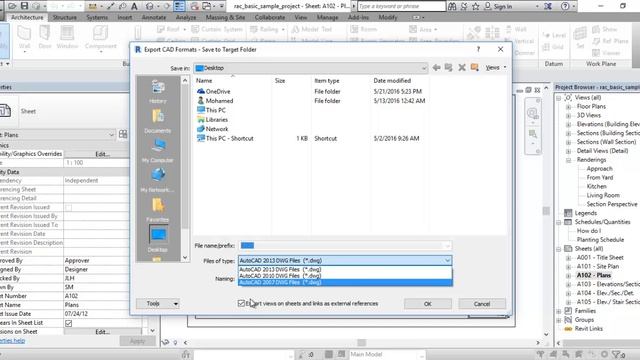Select Revit Links in Project Browser
Image resolution: width=640 pixels, height=360 pixels.
click(589, 329)
